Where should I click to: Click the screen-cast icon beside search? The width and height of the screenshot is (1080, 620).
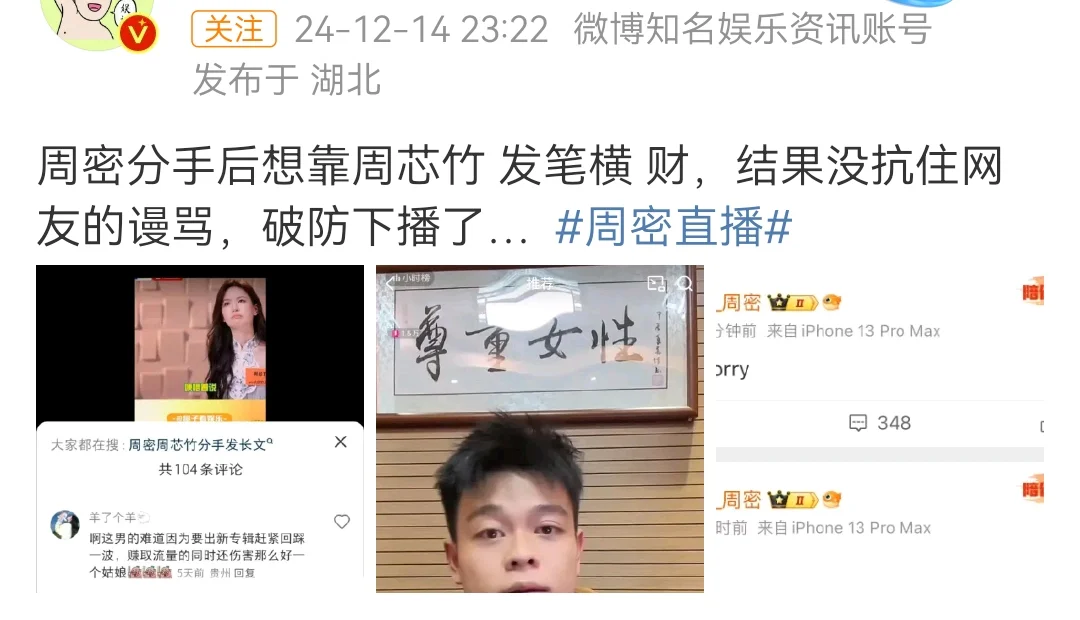tap(656, 283)
